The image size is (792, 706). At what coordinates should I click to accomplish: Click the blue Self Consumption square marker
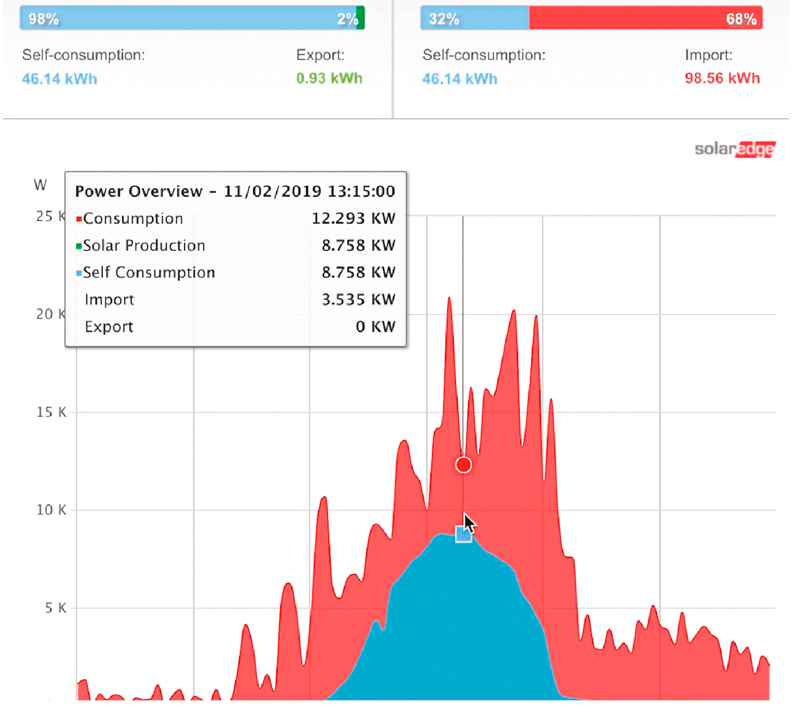tap(464, 535)
